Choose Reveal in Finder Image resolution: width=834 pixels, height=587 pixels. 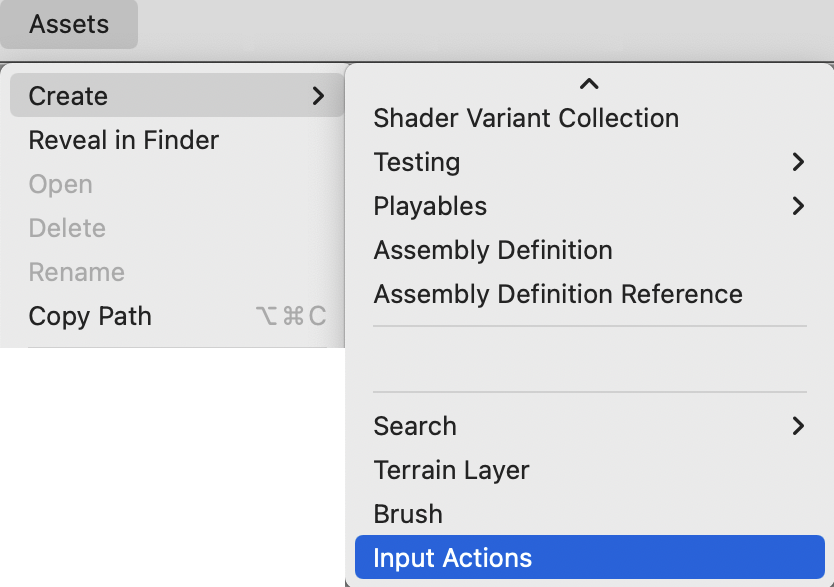123,140
